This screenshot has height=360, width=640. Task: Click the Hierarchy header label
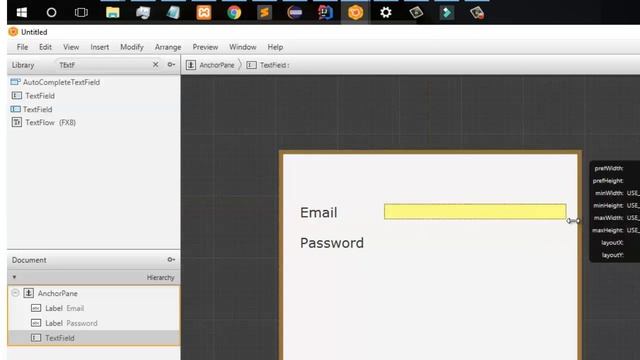coord(160,278)
